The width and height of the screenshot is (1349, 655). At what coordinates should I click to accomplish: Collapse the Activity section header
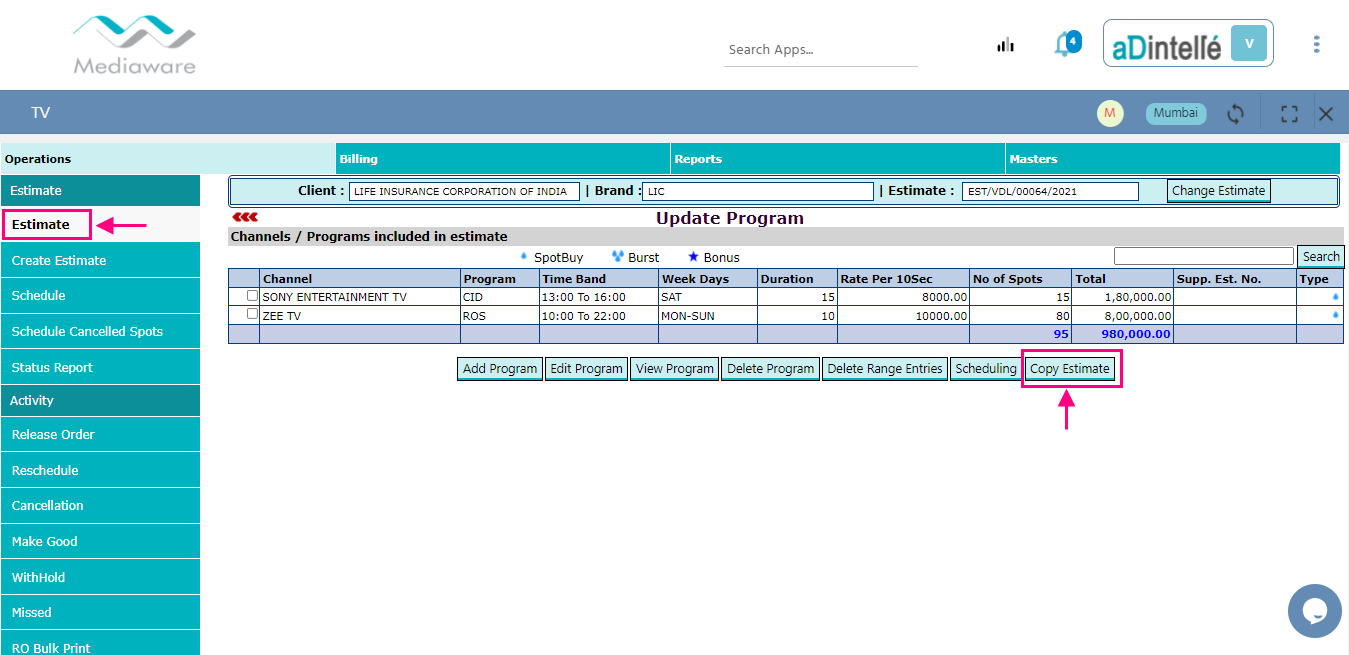100,400
